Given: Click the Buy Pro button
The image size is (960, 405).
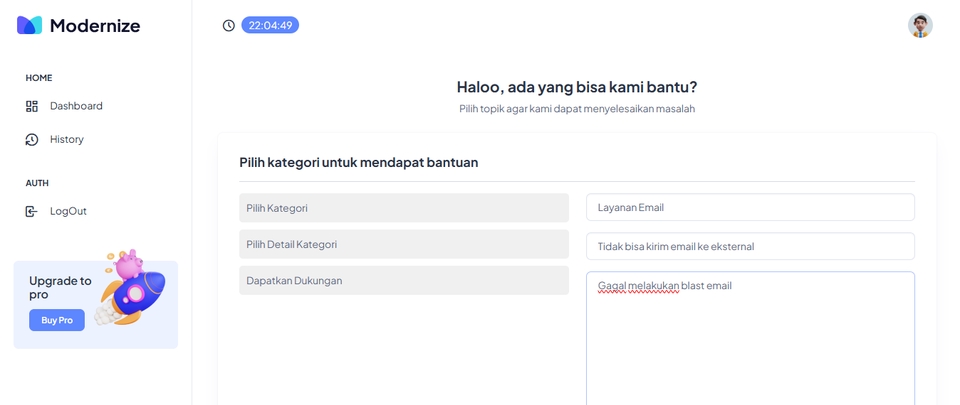Looking at the screenshot, I should pyautogui.click(x=57, y=320).
